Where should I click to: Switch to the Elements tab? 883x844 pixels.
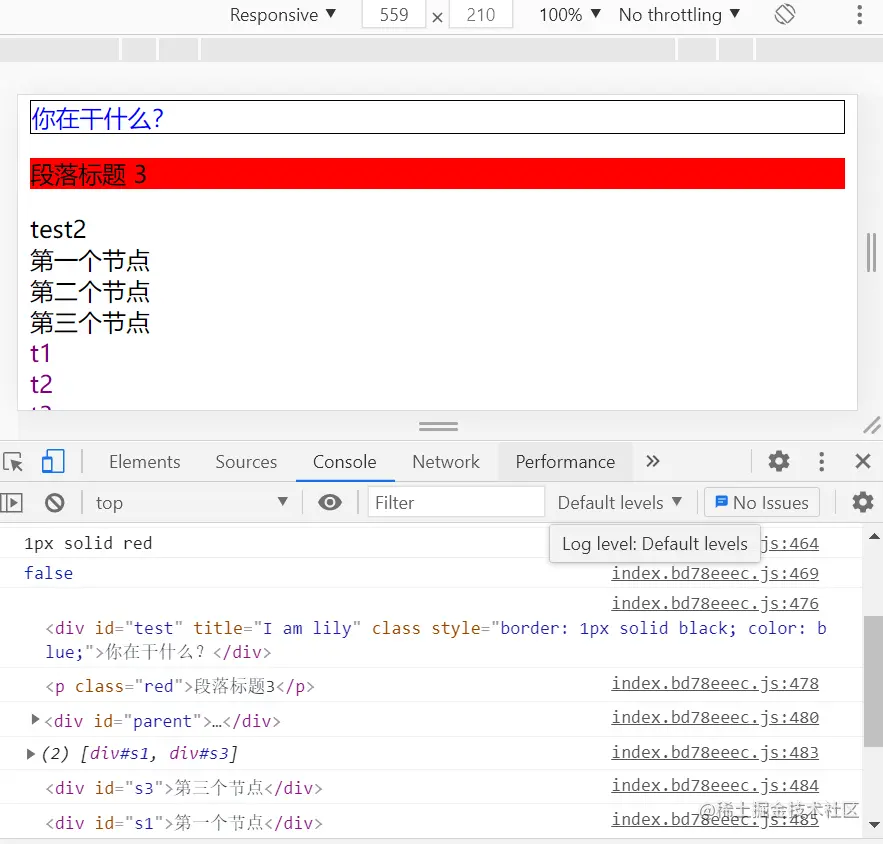click(x=145, y=462)
